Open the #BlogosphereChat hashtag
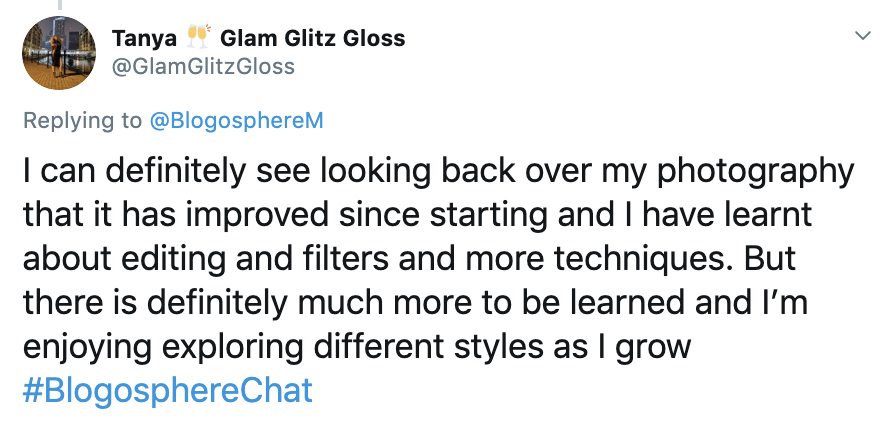The height and width of the screenshot is (424, 894). pos(167,388)
